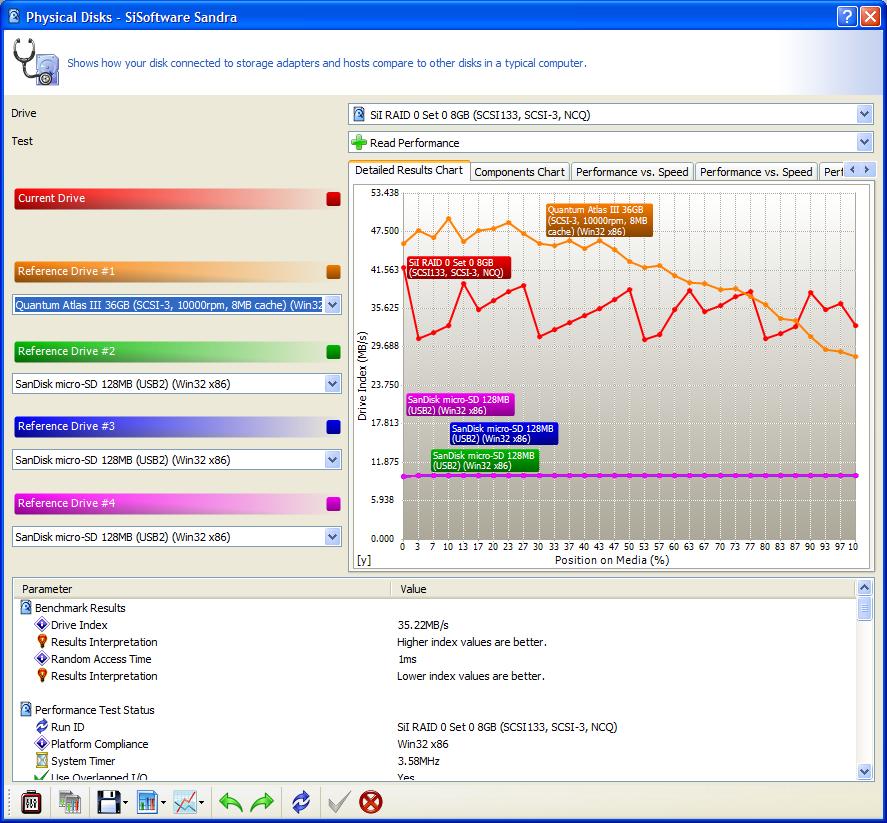Open the second Performance vs. Speed tab
The width and height of the screenshot is (887, 823).
point(756,172)
